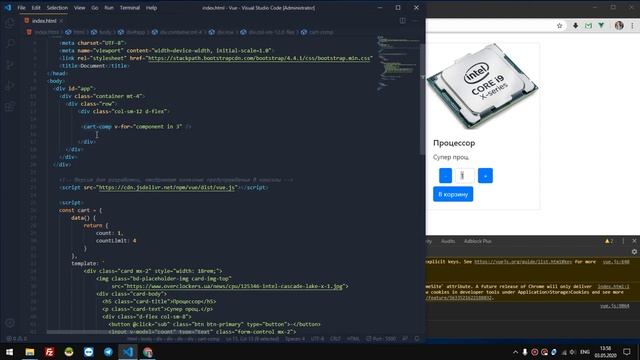Open the vuejs.org guide link in console

coord(523,262)
